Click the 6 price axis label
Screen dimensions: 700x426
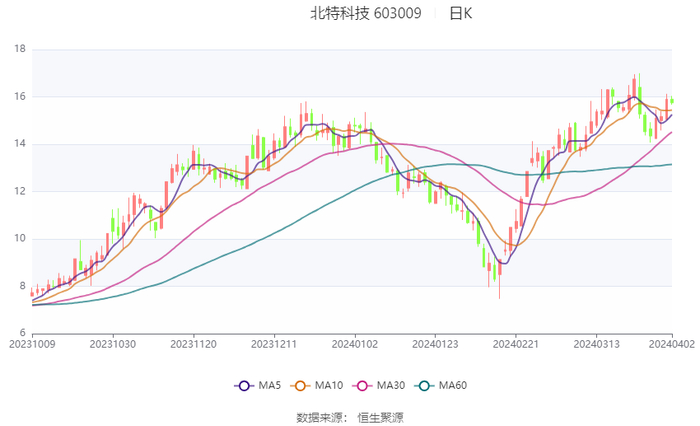tap(22, 333)
